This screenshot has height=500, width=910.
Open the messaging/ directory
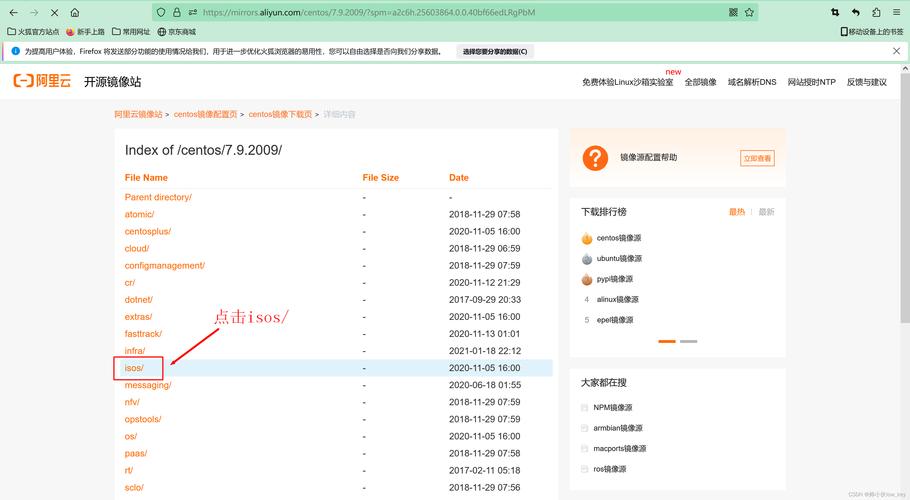[148, 385]
